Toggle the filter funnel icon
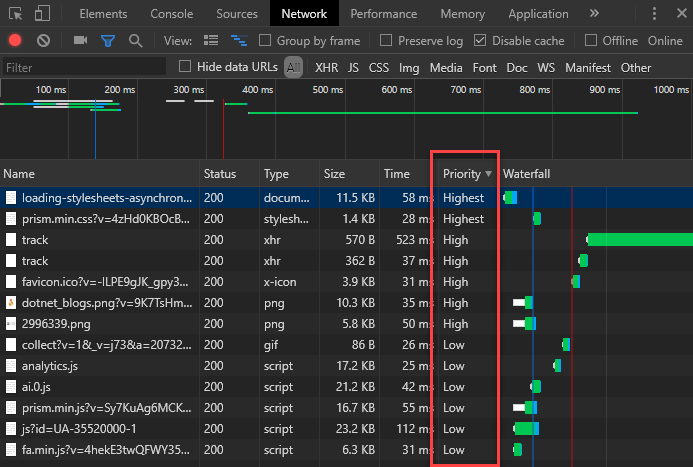The height and width of the screenshot is (467, 693). point(107,41)
